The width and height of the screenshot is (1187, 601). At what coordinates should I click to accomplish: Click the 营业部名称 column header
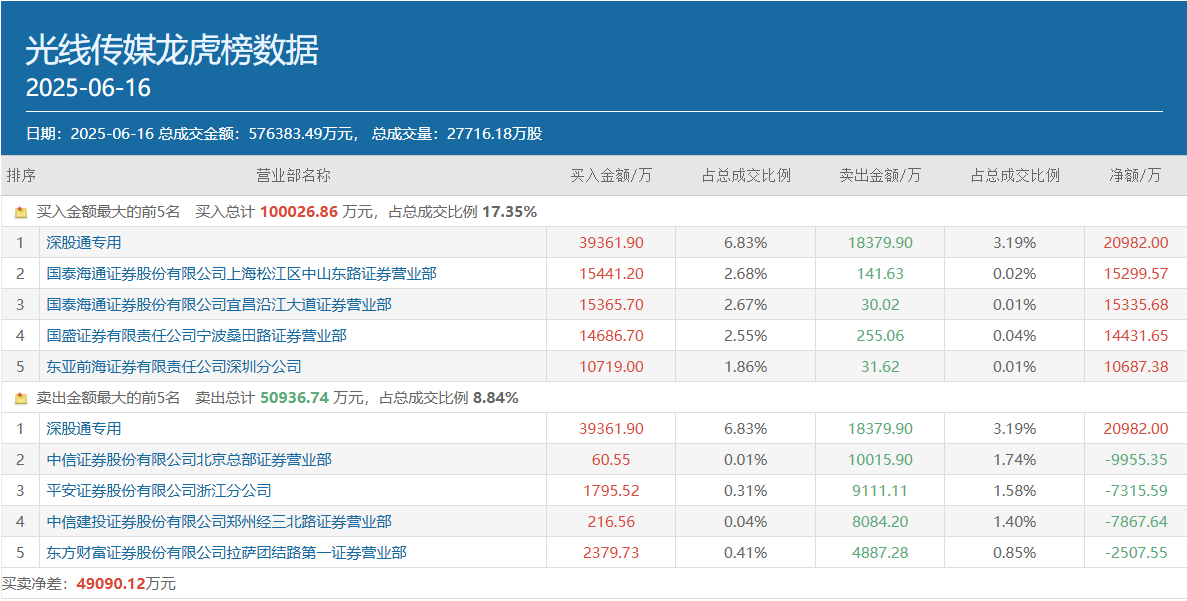[x=293, y=175]
